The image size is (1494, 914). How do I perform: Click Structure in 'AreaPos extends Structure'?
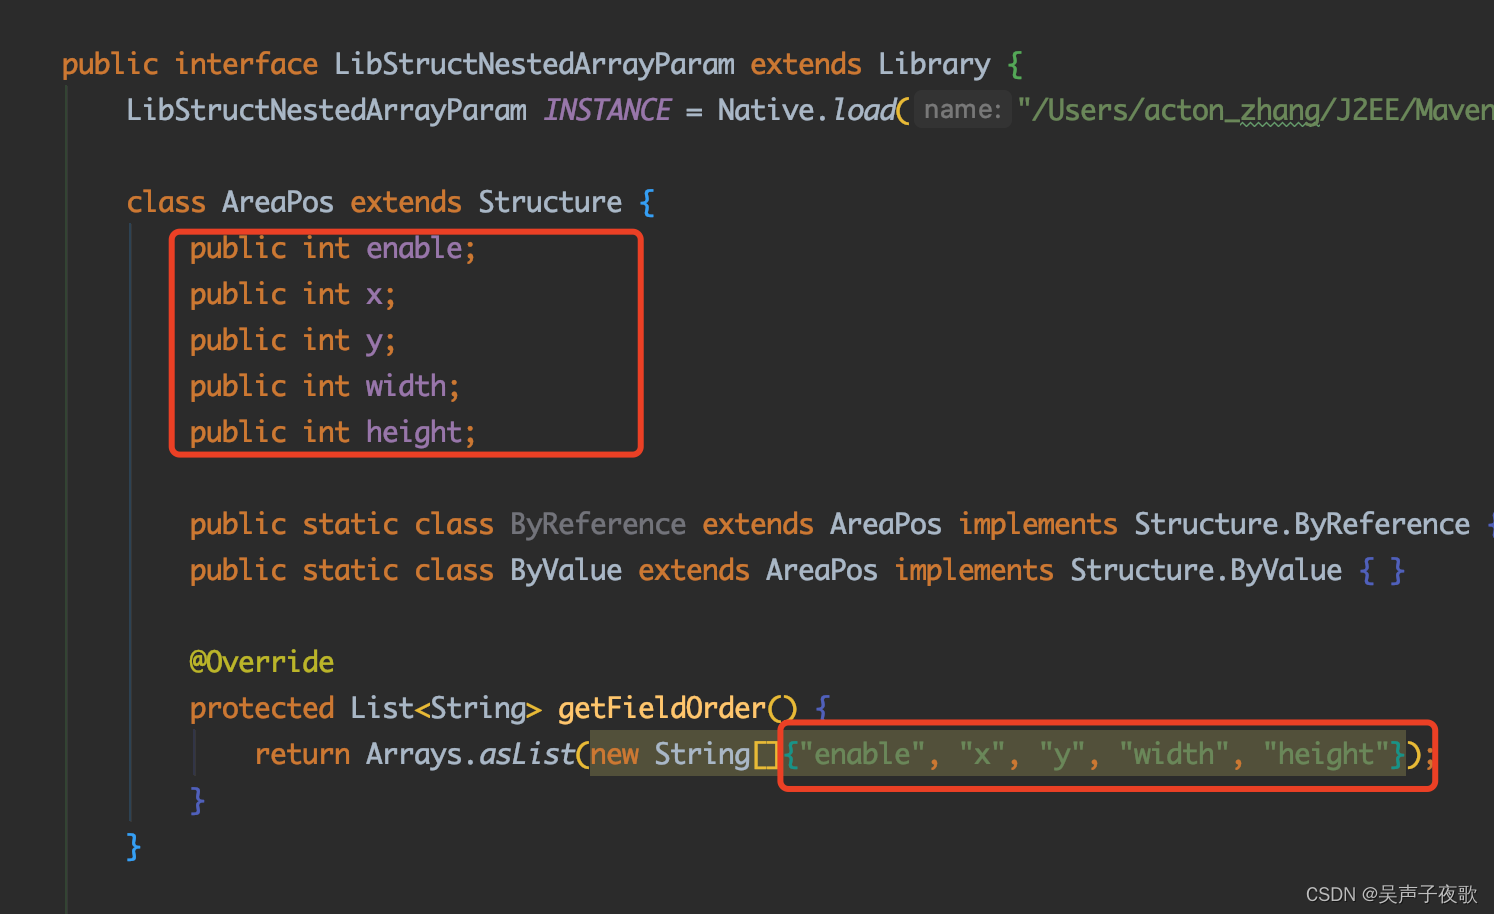coord(550,202)
